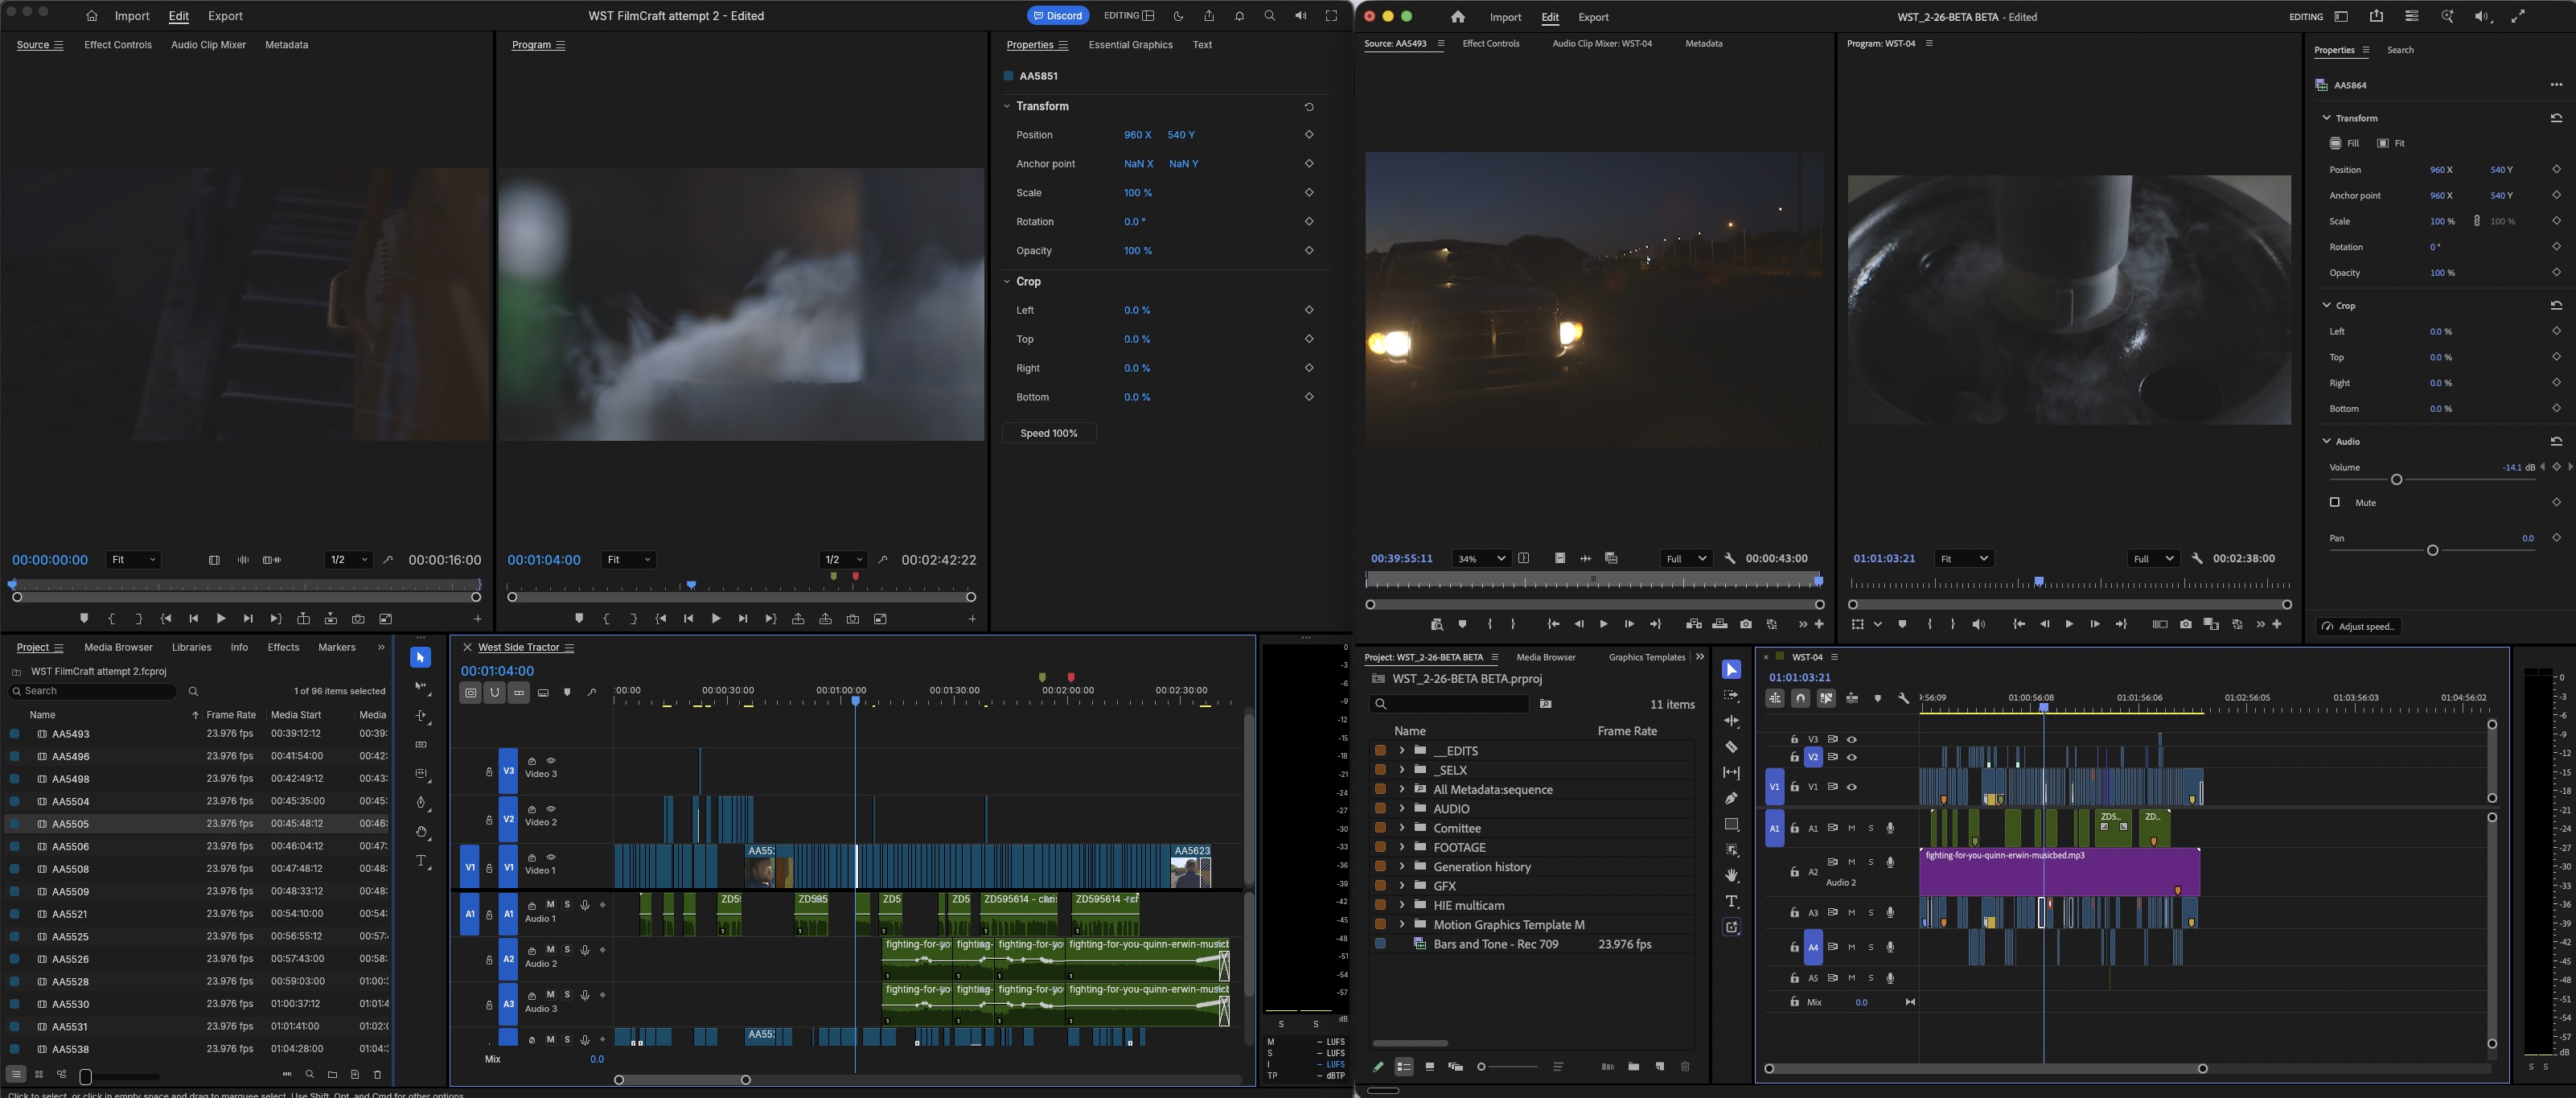Open the Fit zoom dropdown in left Source monitor

point(133,560)
